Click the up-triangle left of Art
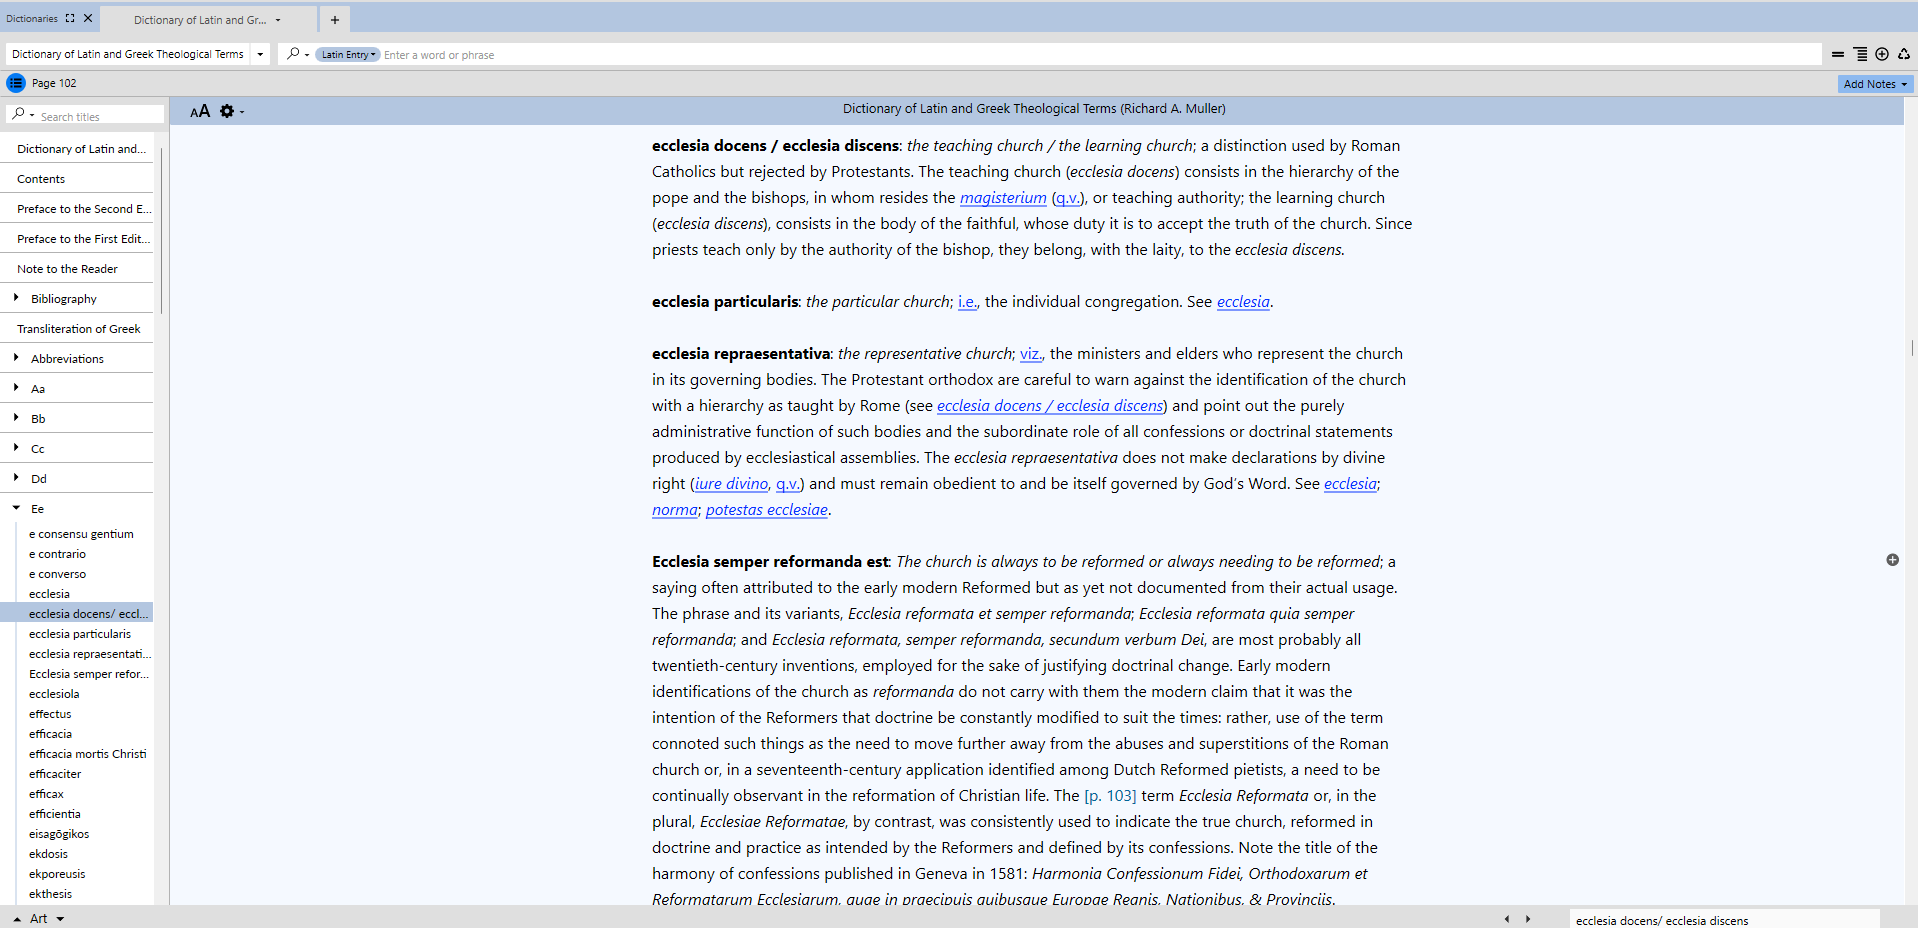 [x=17, y=919]
